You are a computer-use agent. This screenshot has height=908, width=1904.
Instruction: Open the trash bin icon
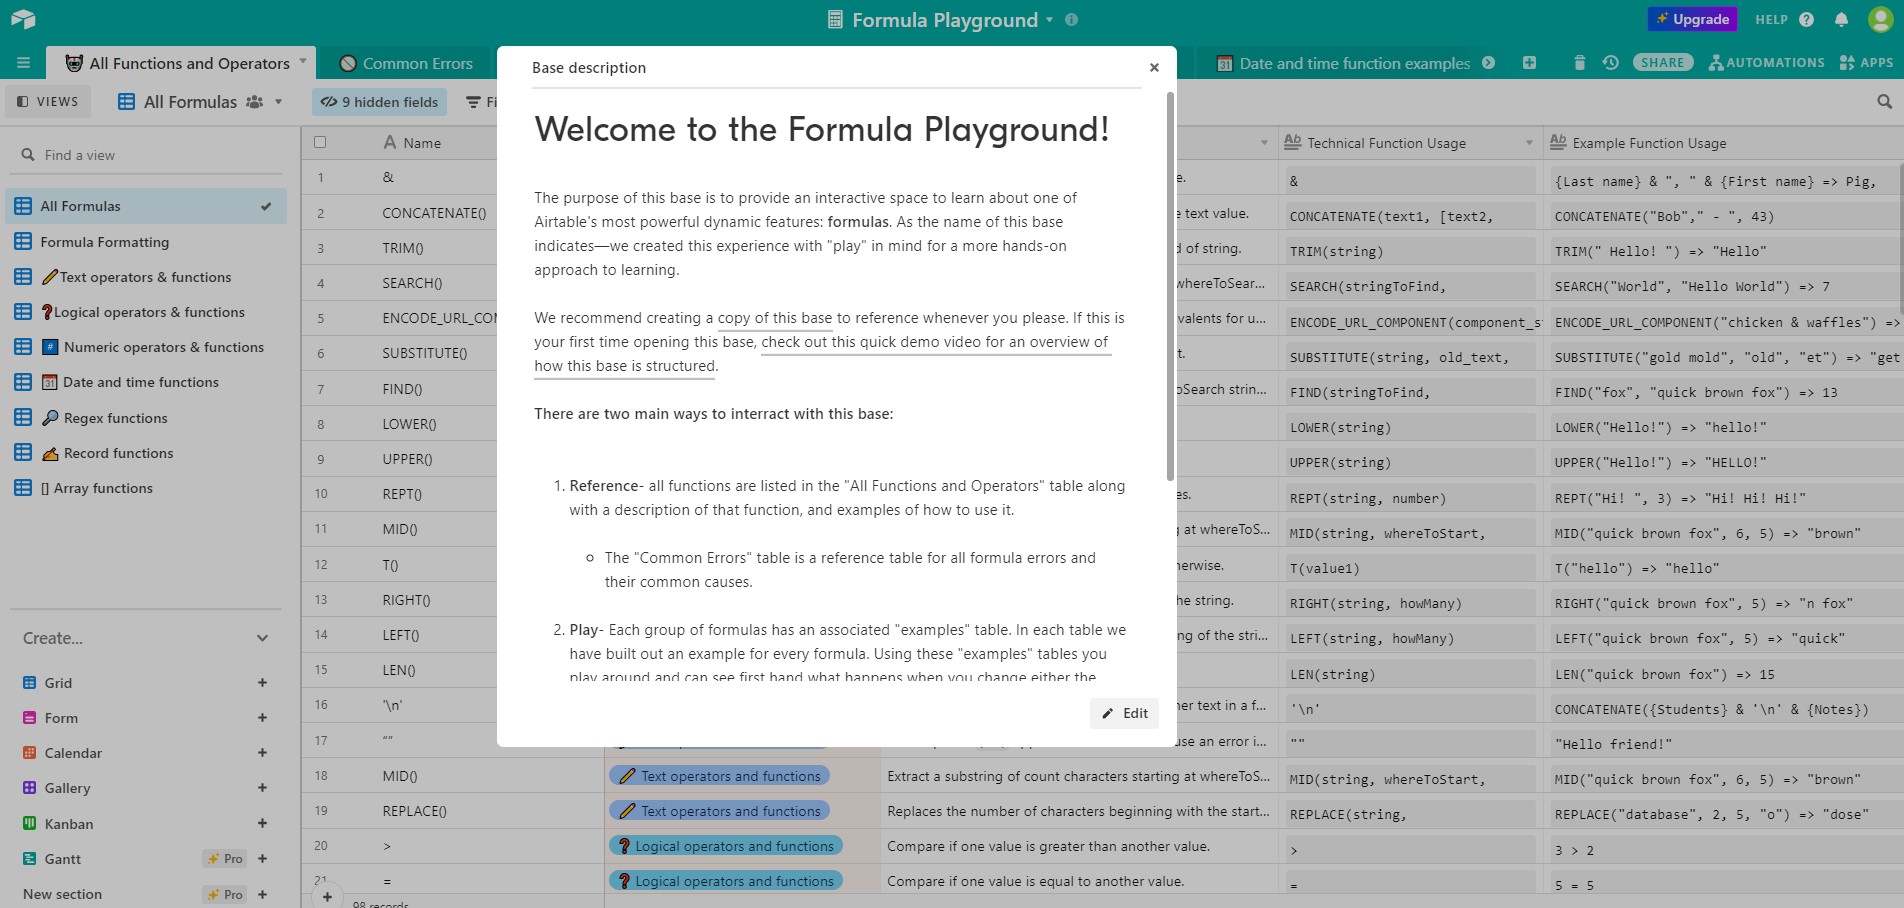[x=1579, y=62]
